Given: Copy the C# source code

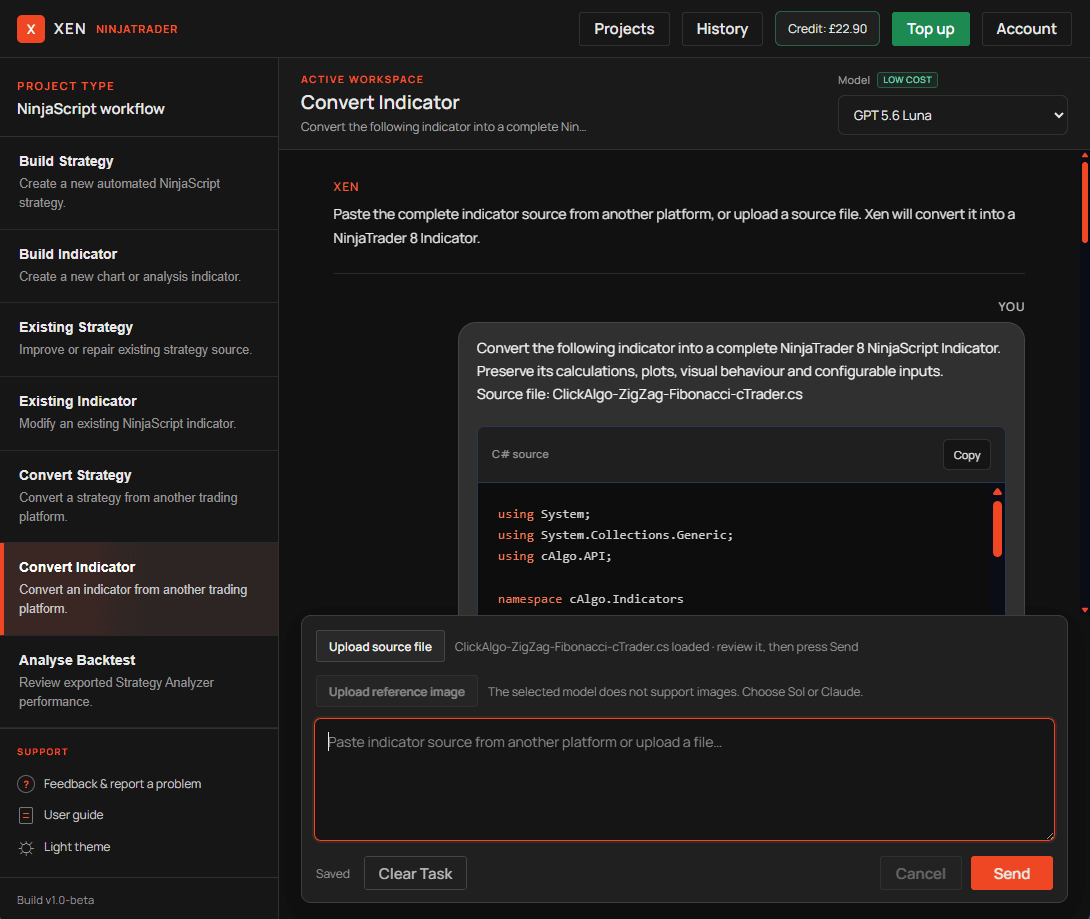Looking at the screenshot, I should coord(966,455).
